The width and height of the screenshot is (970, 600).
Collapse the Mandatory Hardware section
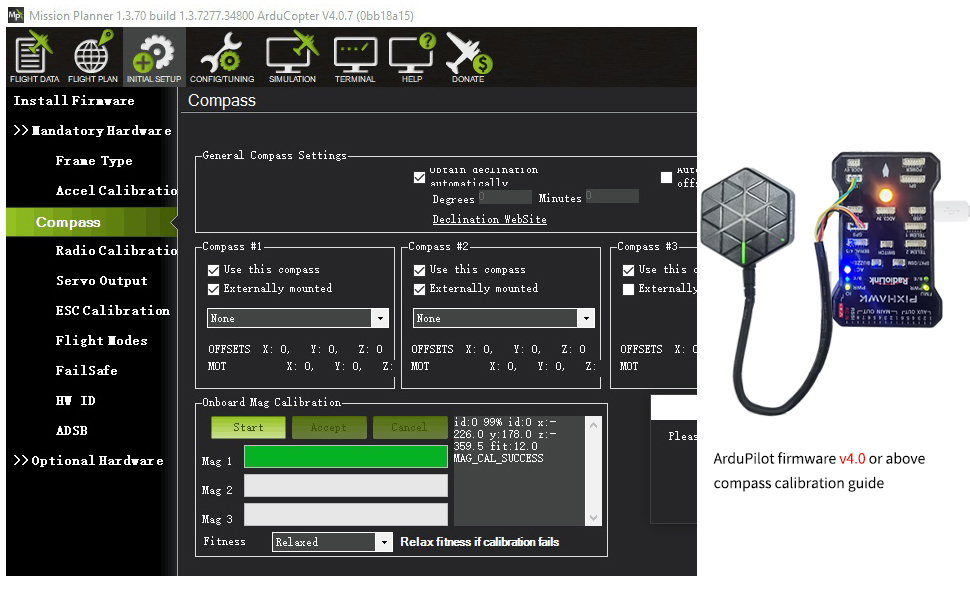click(92, 131)
